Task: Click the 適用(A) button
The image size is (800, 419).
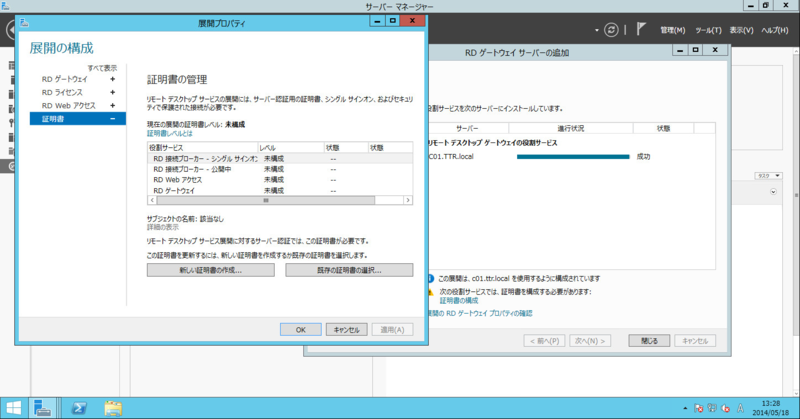Action: coord(392,330)
